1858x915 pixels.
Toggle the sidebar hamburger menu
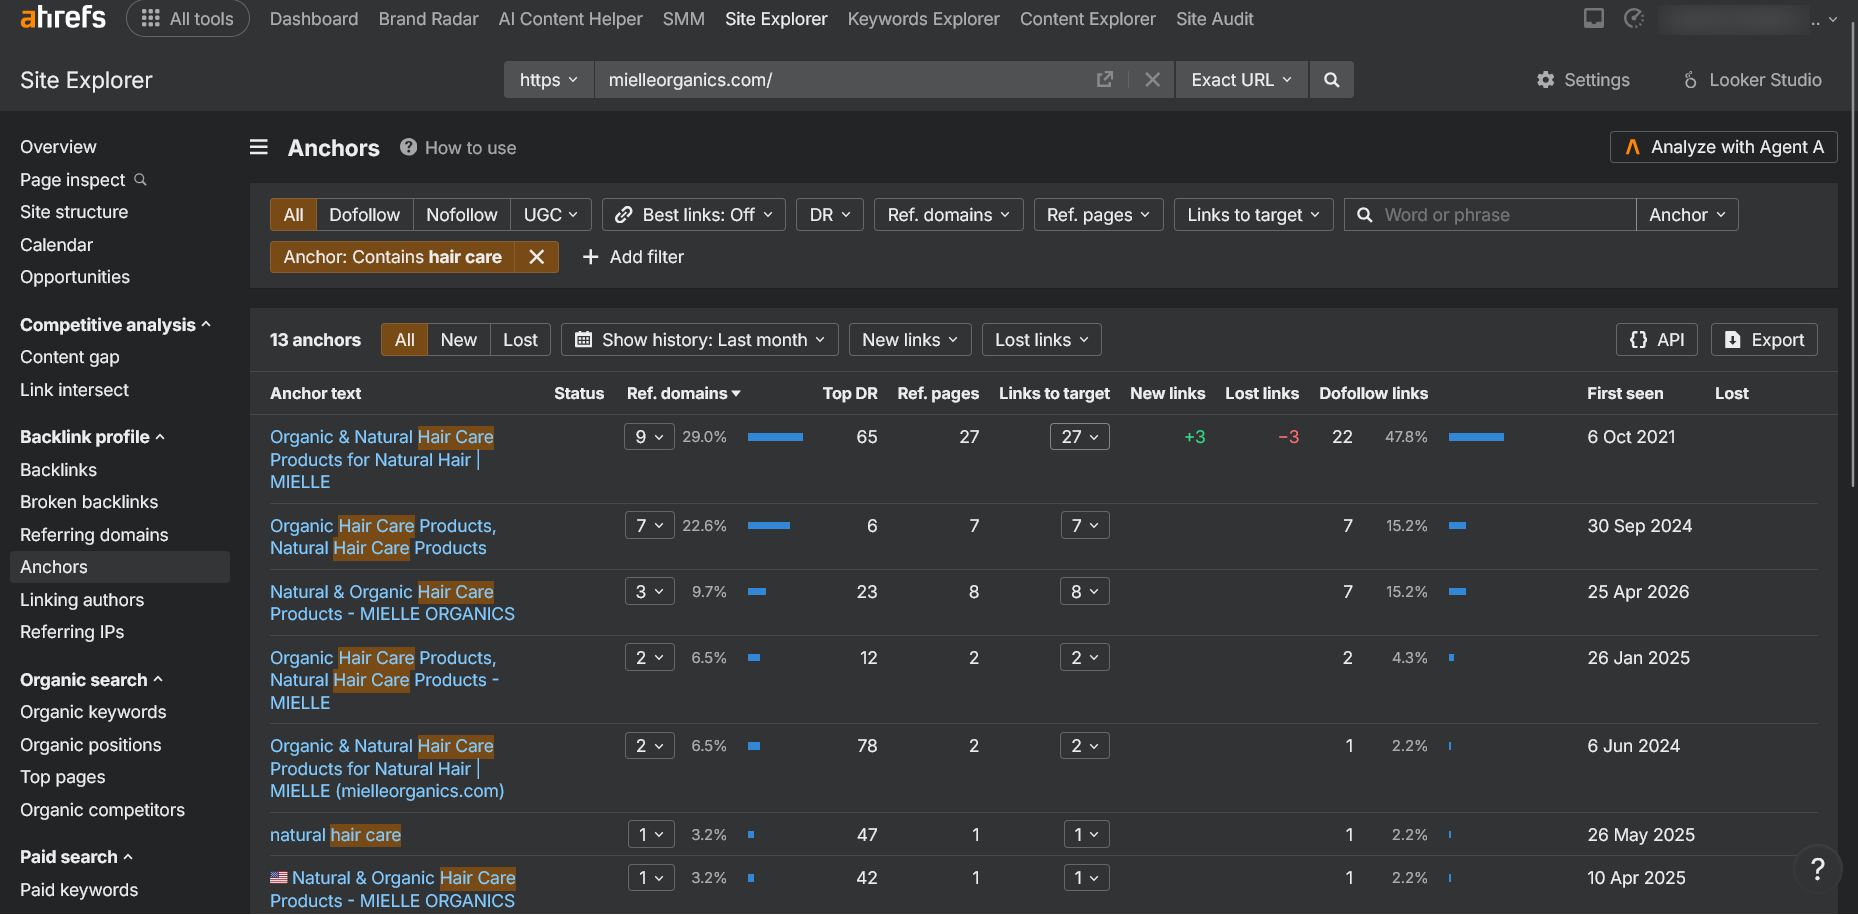(x=259, y=147)
